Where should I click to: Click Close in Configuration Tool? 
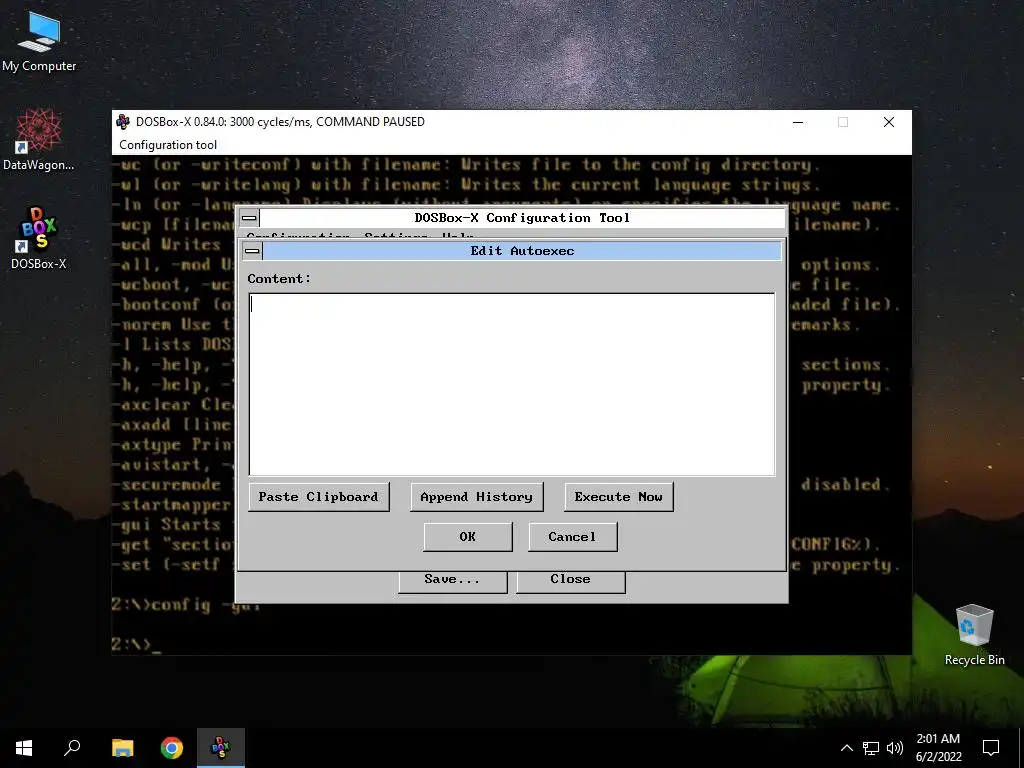571,581
